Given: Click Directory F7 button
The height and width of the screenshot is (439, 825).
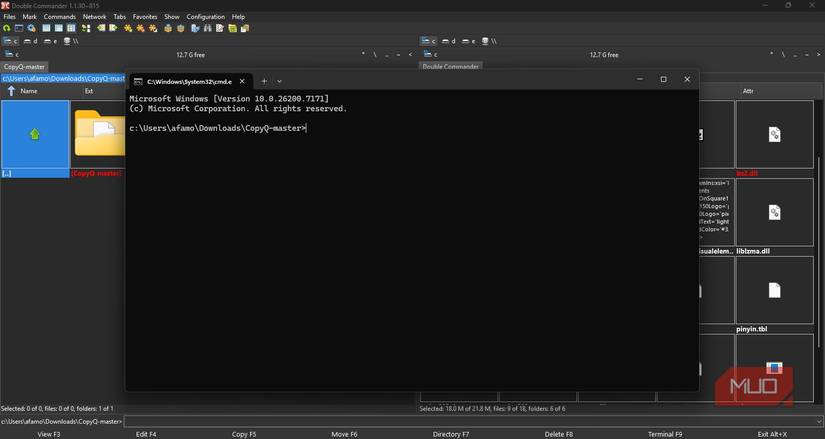Looking at the screenshot, I should (x=450, y=434).
